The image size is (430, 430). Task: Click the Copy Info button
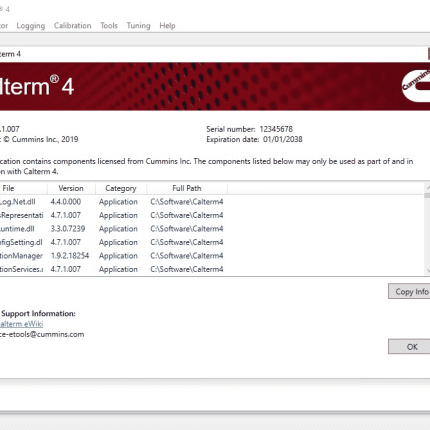[x=409, y=291]
